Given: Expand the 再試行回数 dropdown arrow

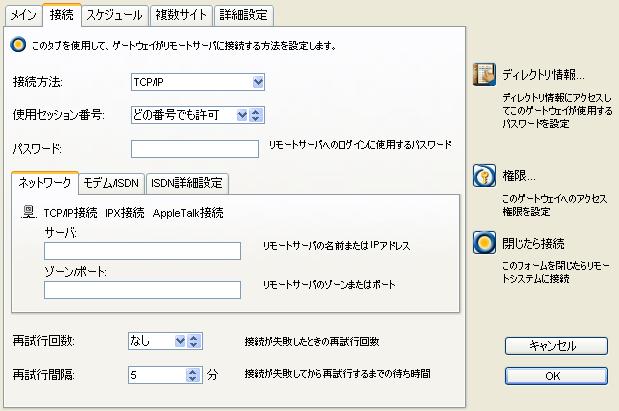Looking at the screenshot, I should 180,341.
